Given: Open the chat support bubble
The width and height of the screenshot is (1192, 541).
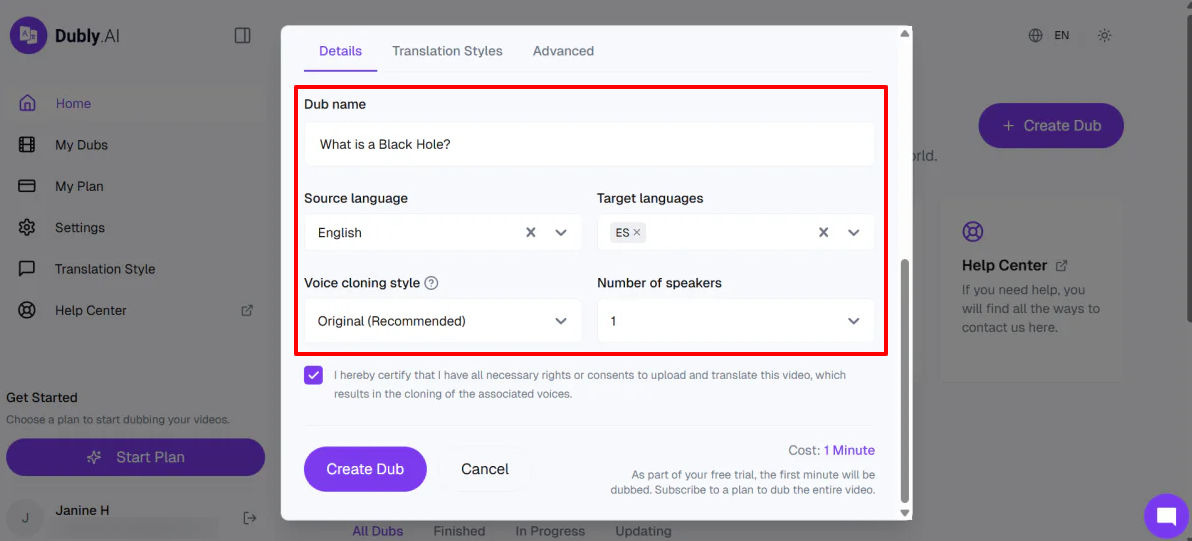Looking at the screenshot, I should (1166, 516).
